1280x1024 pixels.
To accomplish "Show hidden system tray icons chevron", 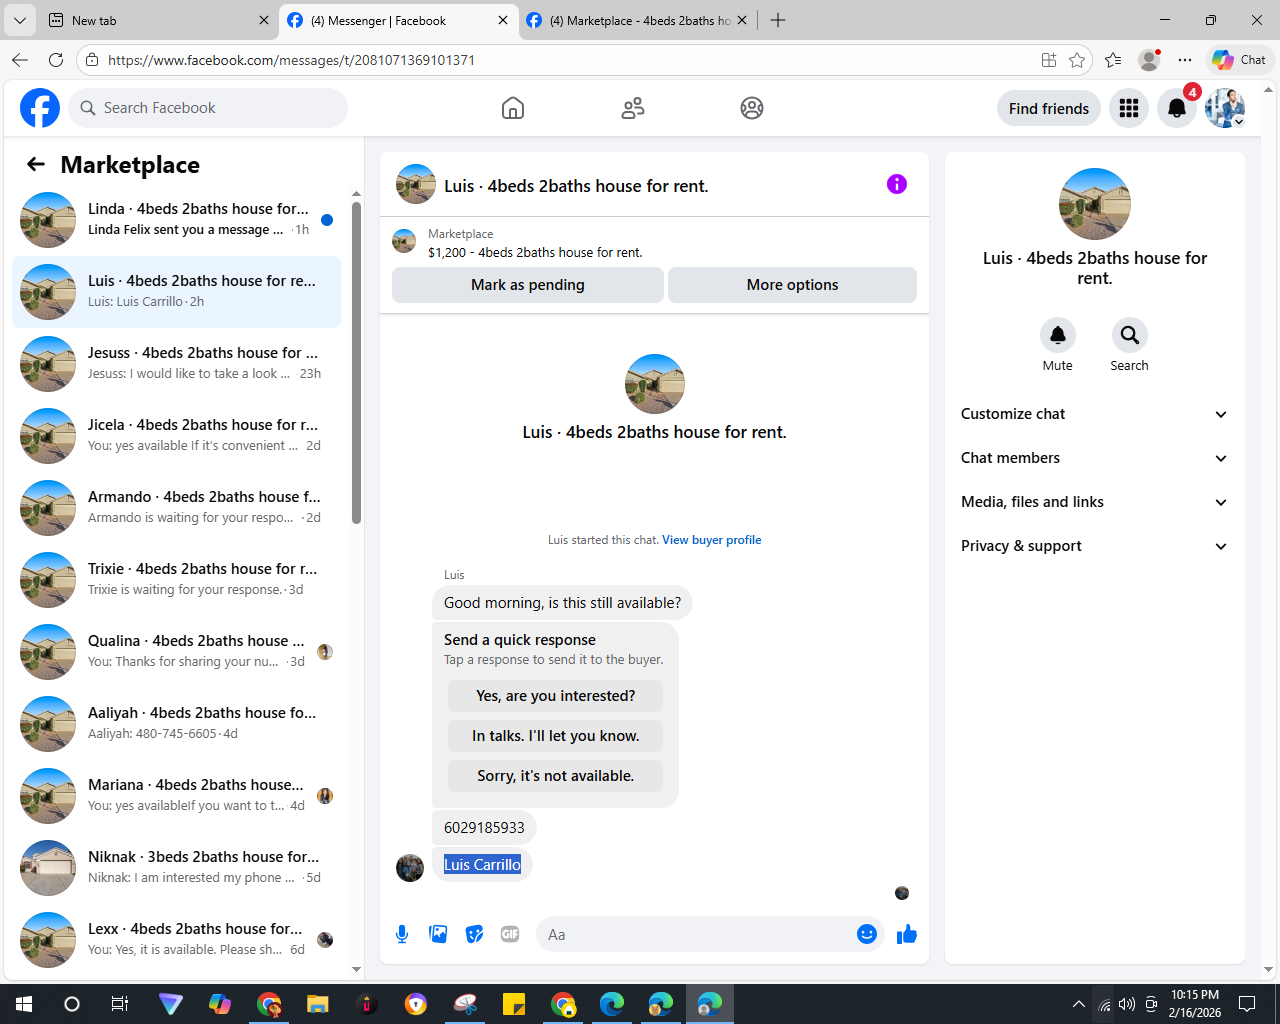I will point(1078,1004).
